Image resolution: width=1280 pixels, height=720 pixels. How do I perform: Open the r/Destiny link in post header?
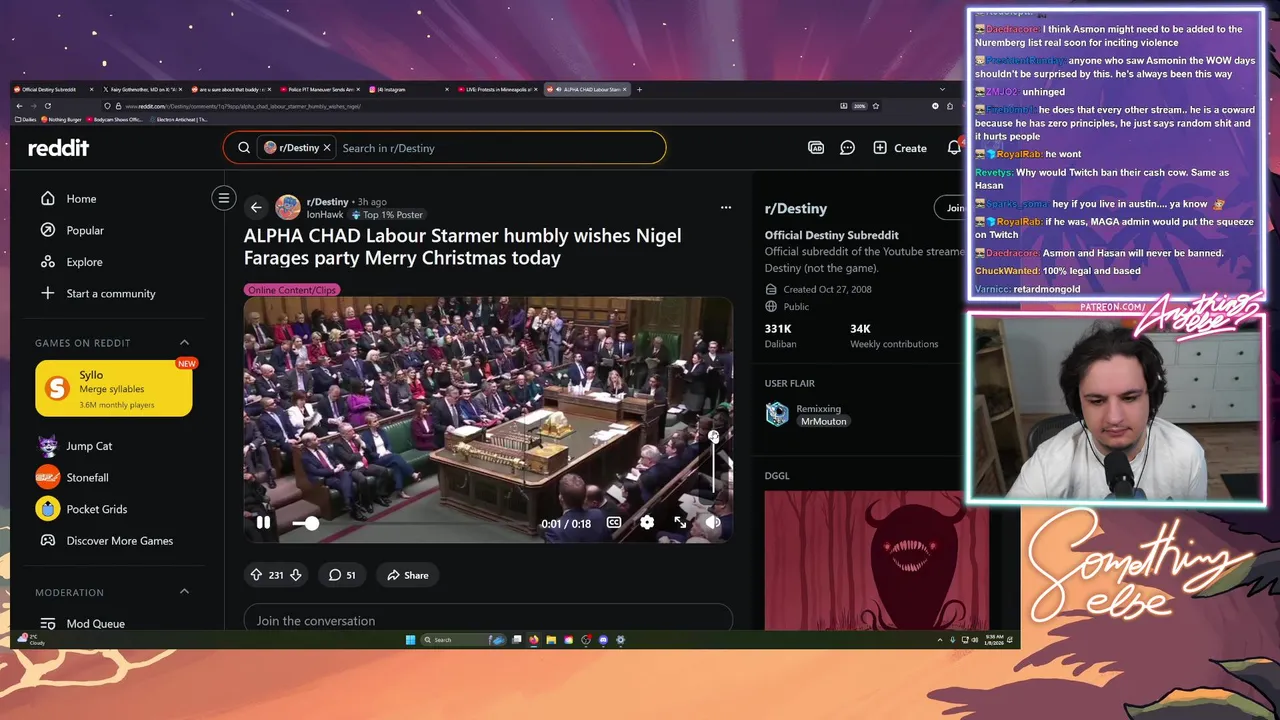(327, 202)
